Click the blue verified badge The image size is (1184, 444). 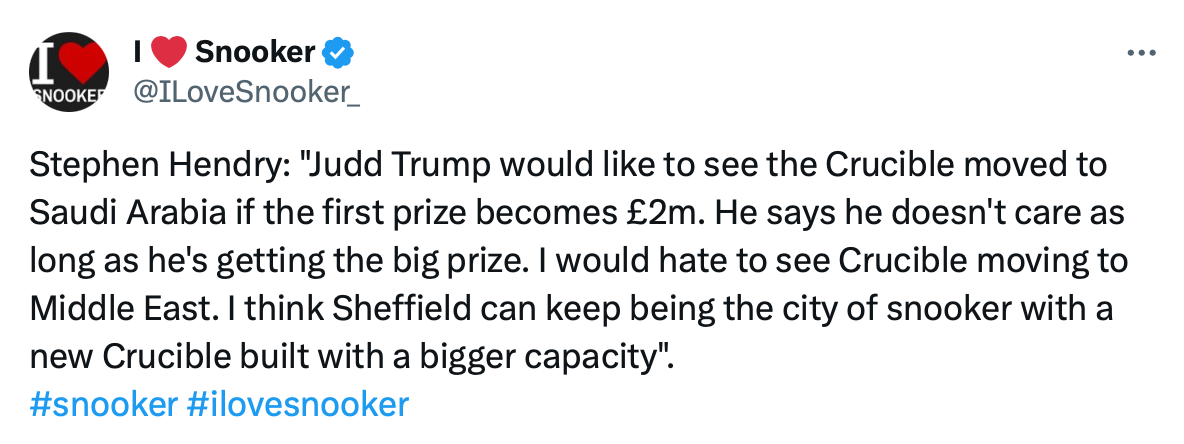(342, 50)
